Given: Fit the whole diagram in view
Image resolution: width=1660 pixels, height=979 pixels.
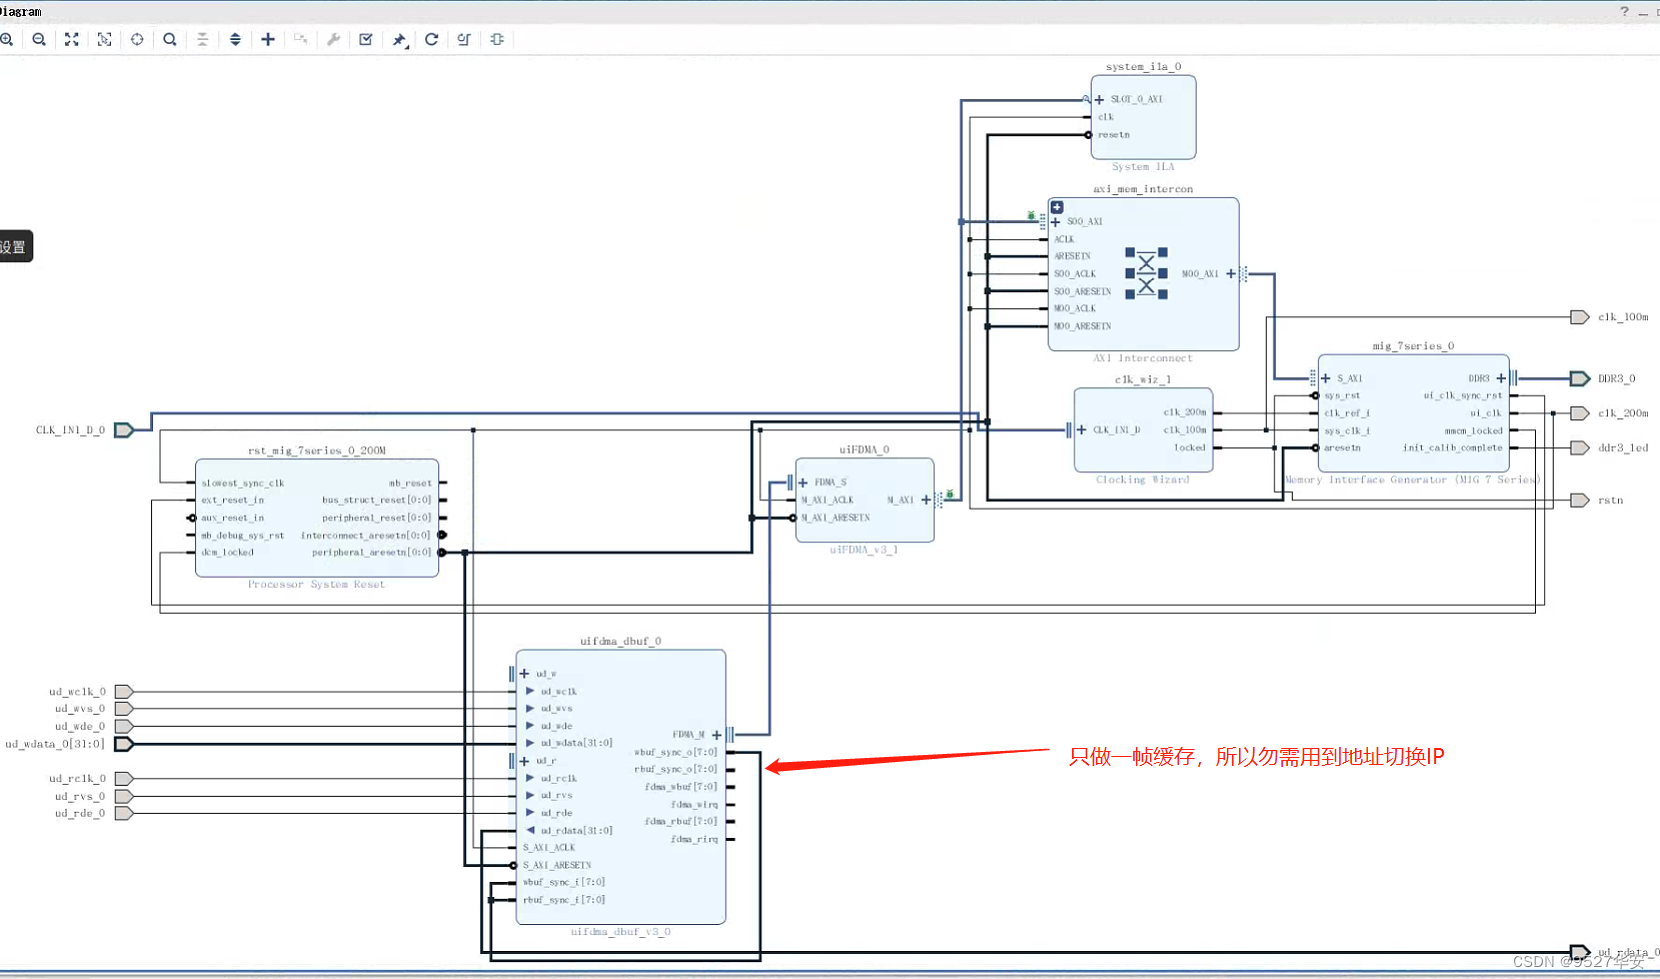Looking at the screenshot, I should tap(72, 40).
